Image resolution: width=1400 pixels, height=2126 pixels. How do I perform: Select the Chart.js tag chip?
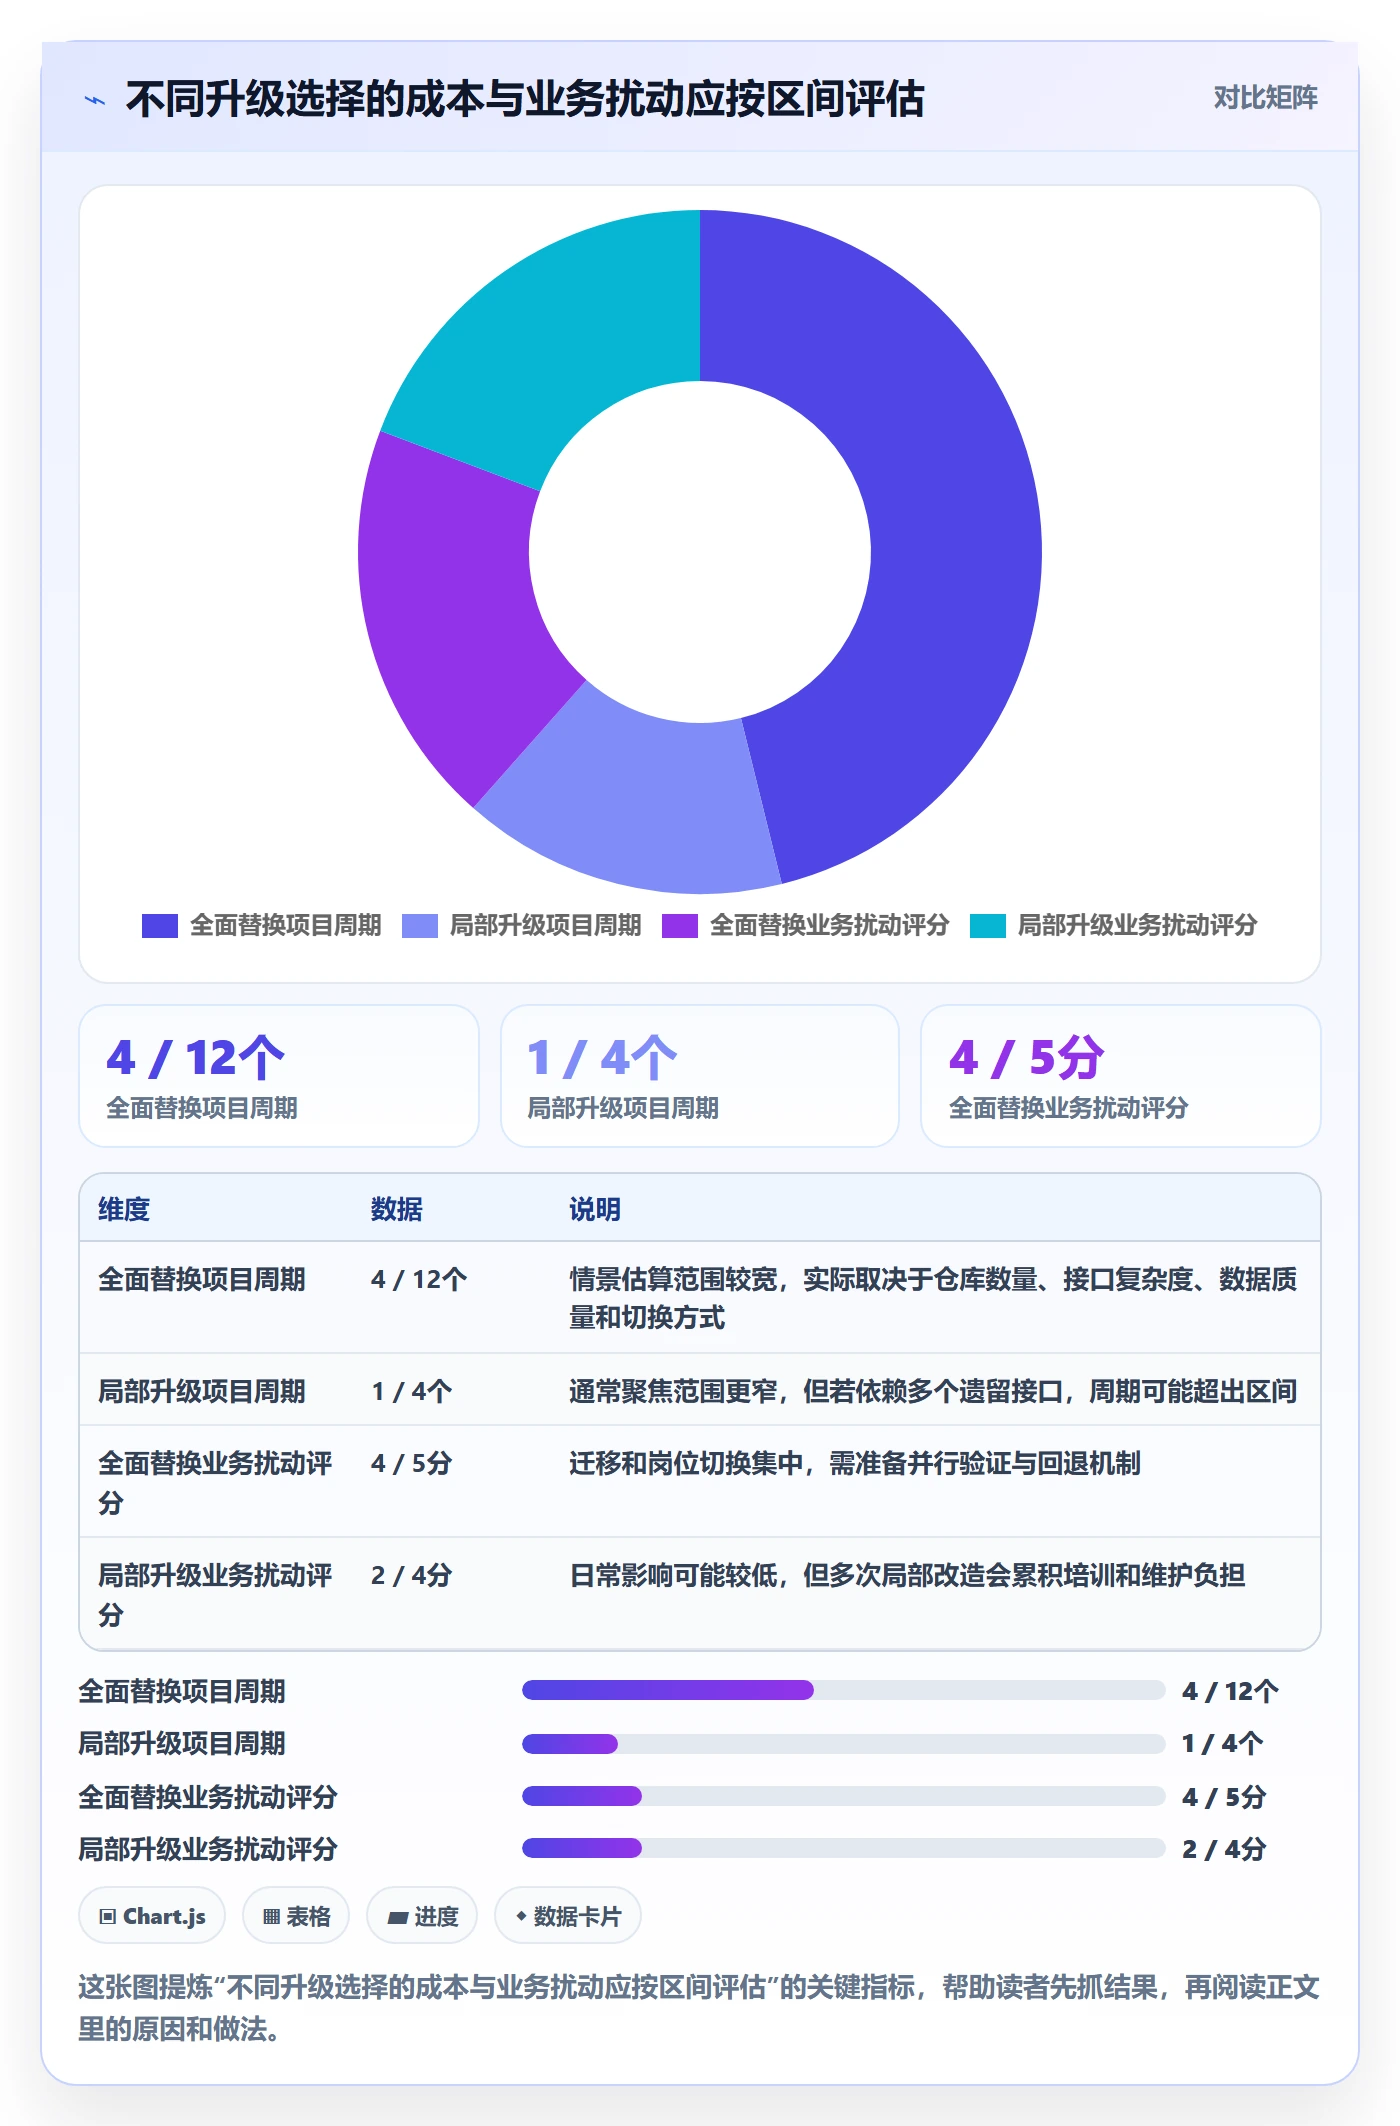point(152,1916)
